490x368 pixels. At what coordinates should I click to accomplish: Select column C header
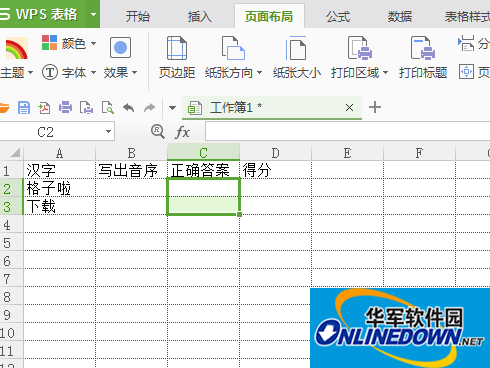(x=203, y=152)
